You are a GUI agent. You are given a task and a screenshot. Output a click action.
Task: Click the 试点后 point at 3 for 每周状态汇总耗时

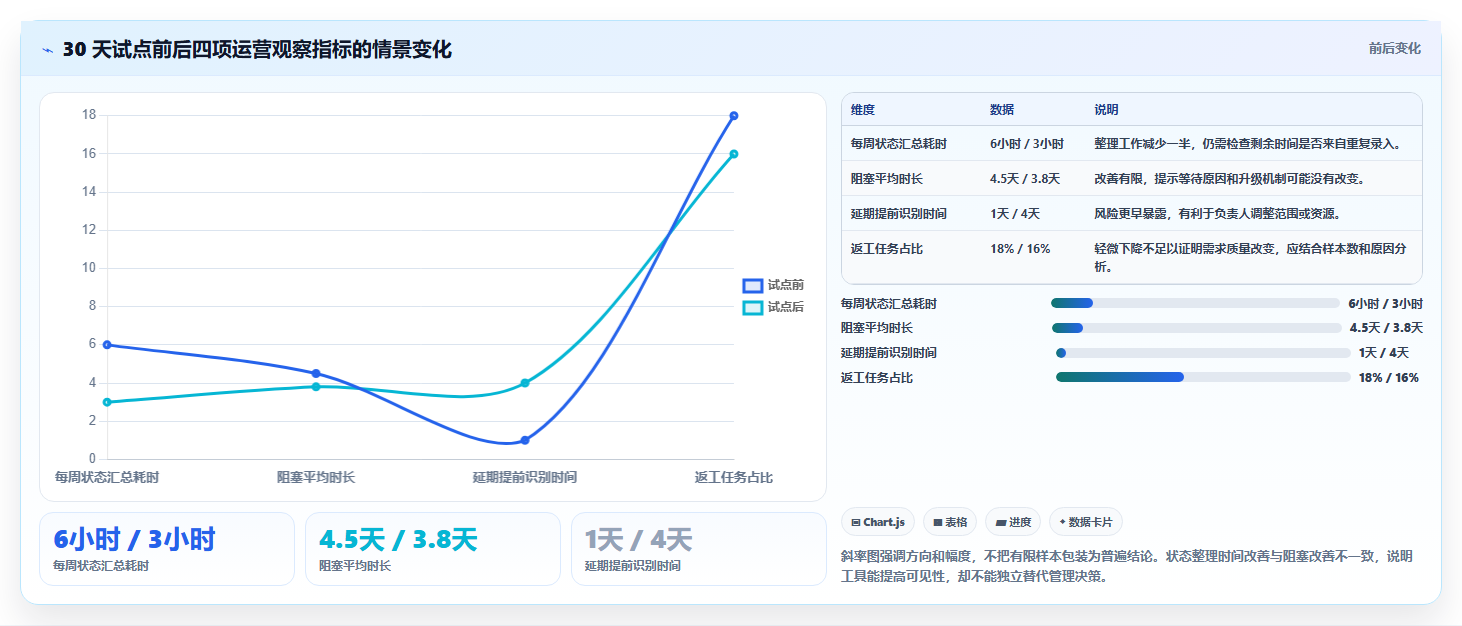[107, 402]
